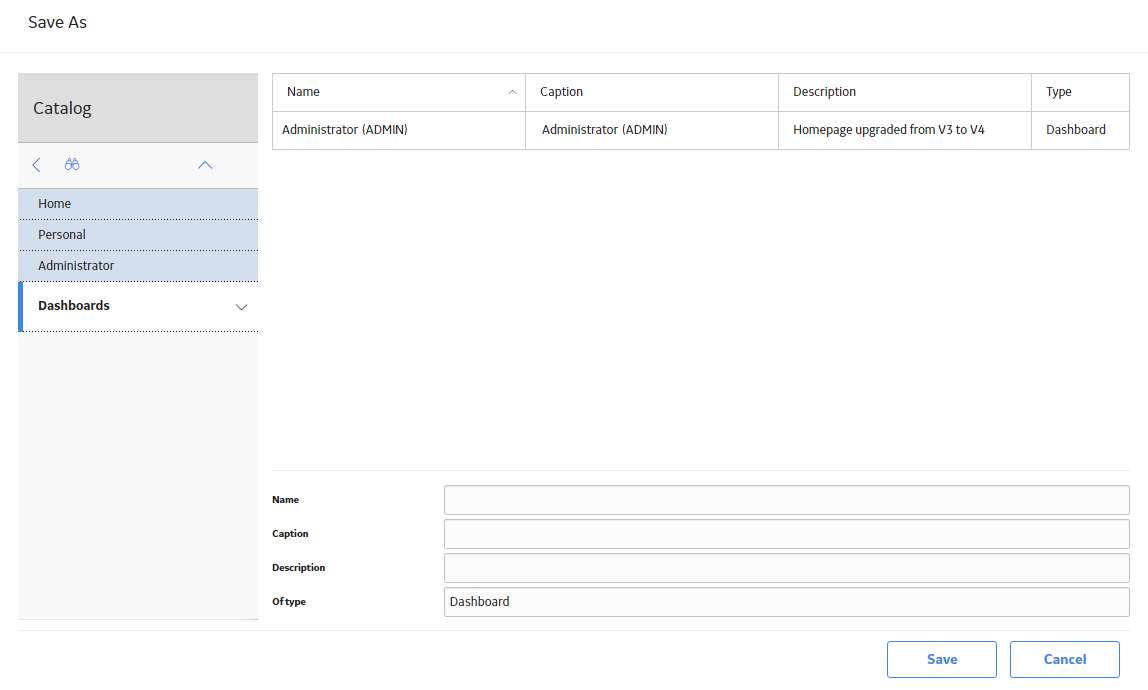Select Administrator (ADMIN) in Name column
This screenshot has height=690, width=1148.
(399, 130)
